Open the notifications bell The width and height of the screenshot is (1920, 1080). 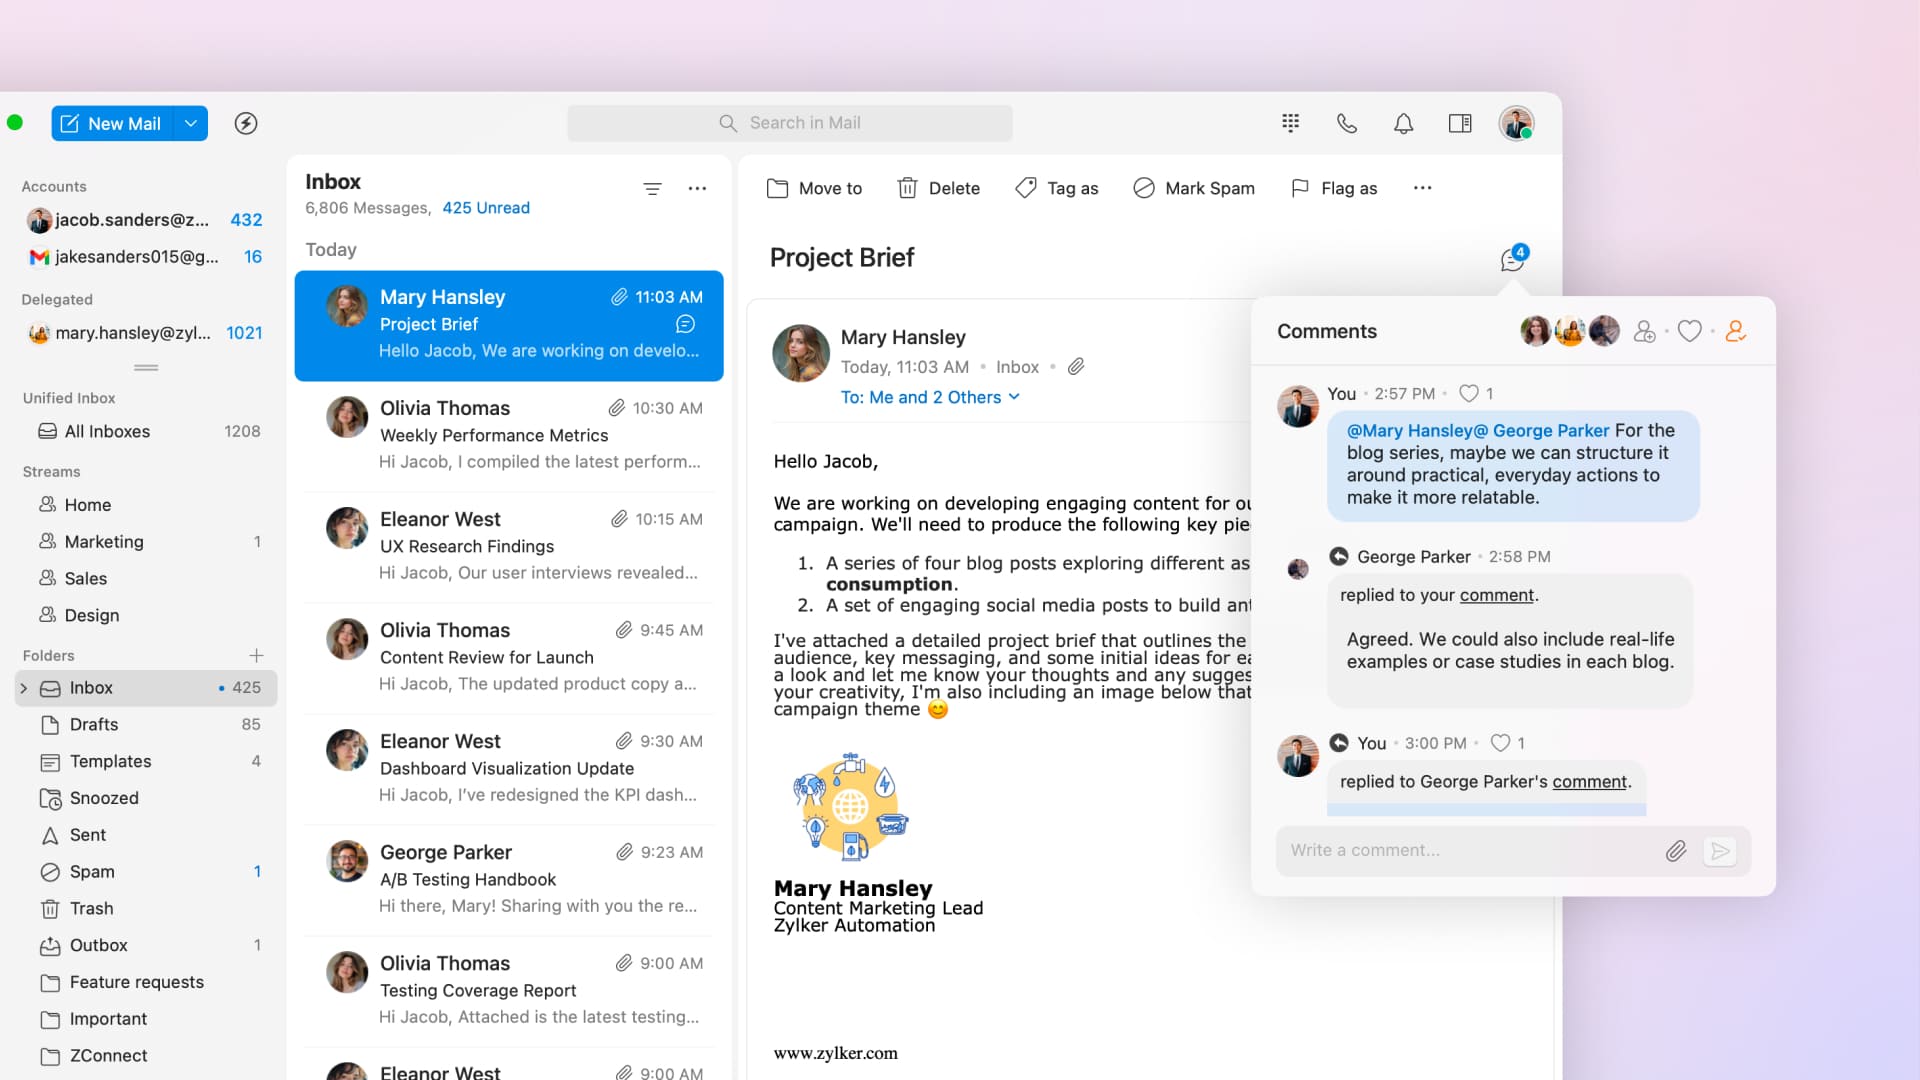tap(1404, 123)
